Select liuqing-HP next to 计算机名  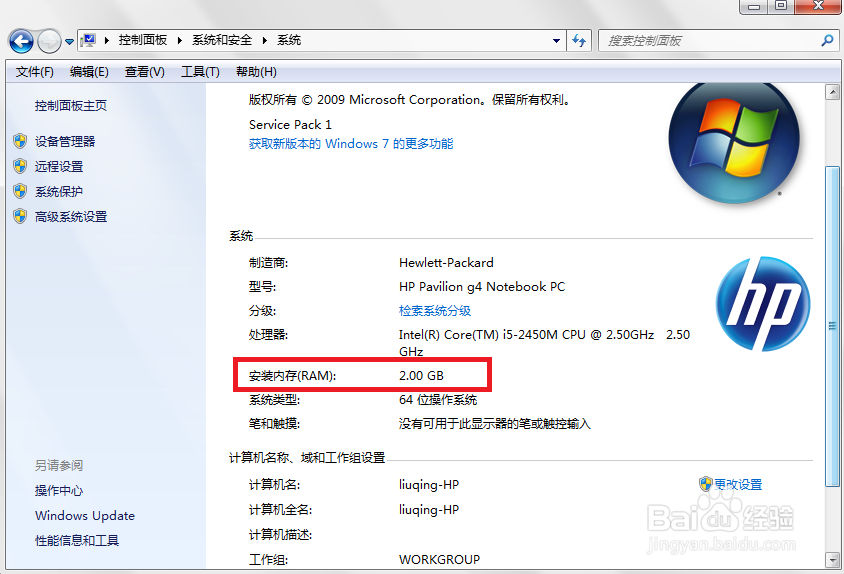pyautogui.click(x=429, y=485)
